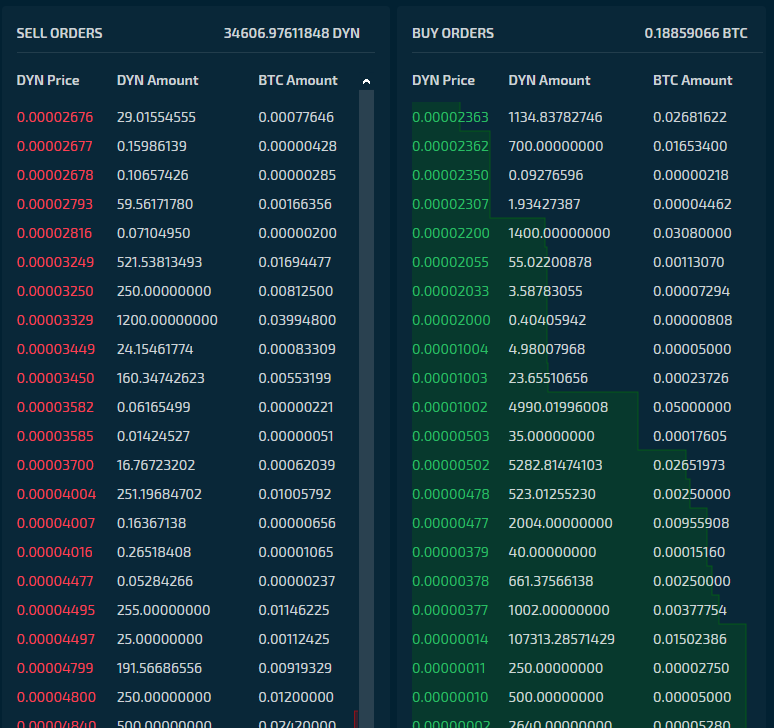Click buy price 0.00002362

tap(450, 146)
